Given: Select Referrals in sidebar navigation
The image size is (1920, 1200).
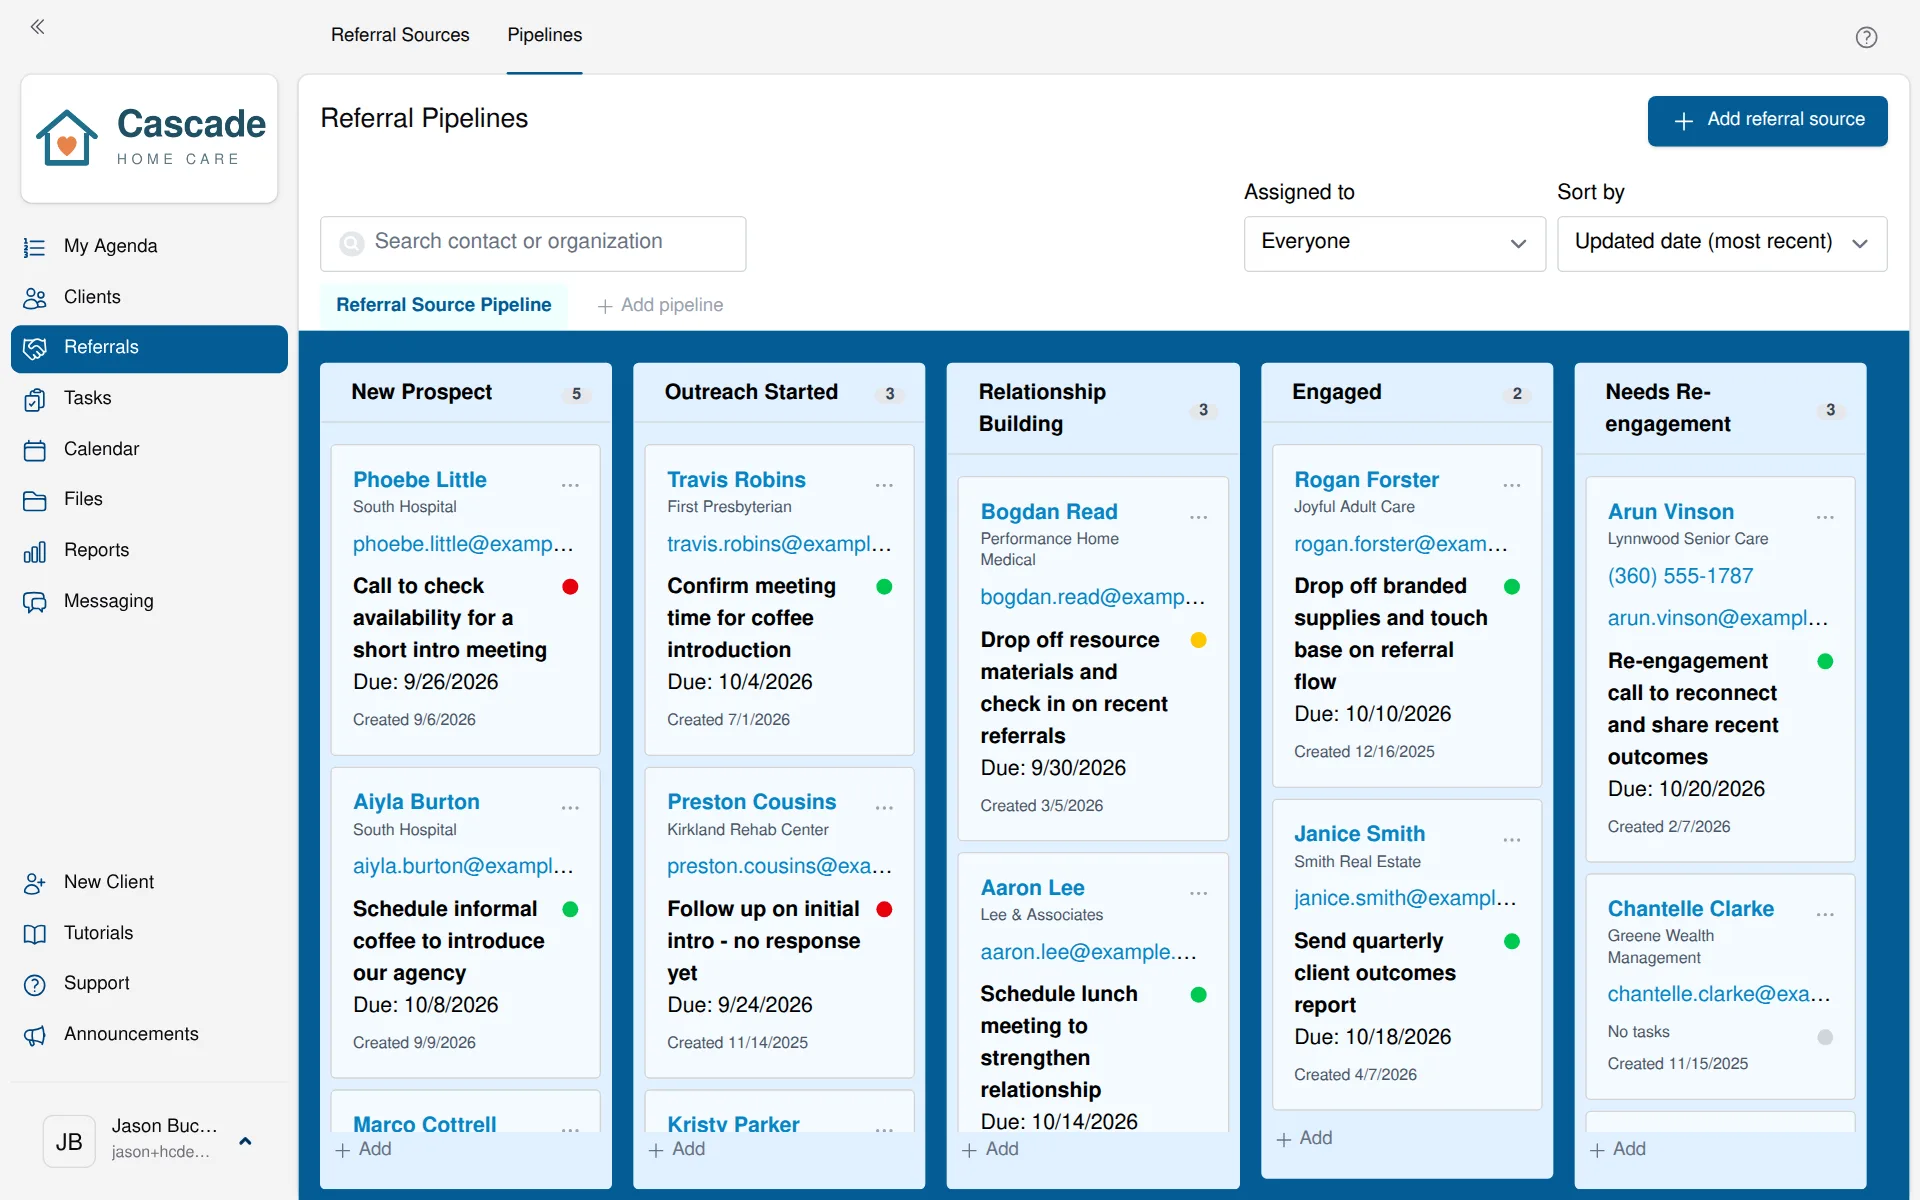Looking at the screenshot, I should click(149, 348).
